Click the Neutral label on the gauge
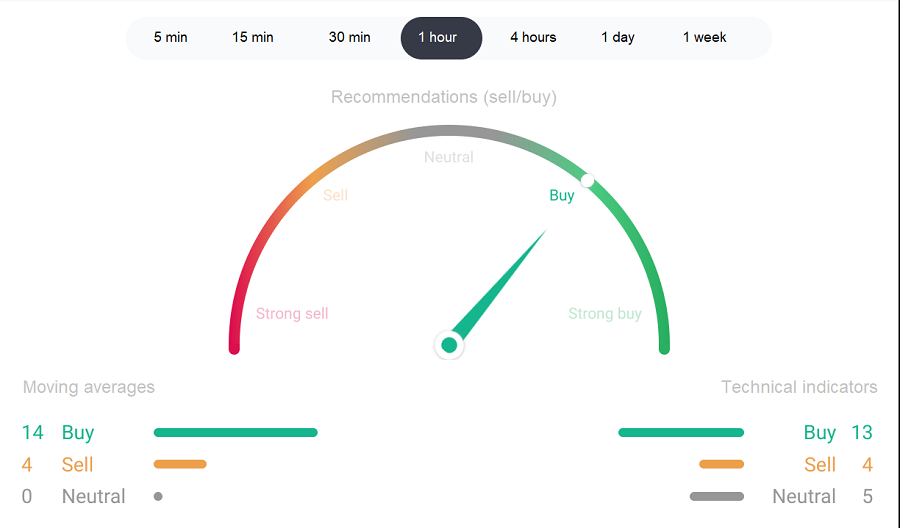 449,157
